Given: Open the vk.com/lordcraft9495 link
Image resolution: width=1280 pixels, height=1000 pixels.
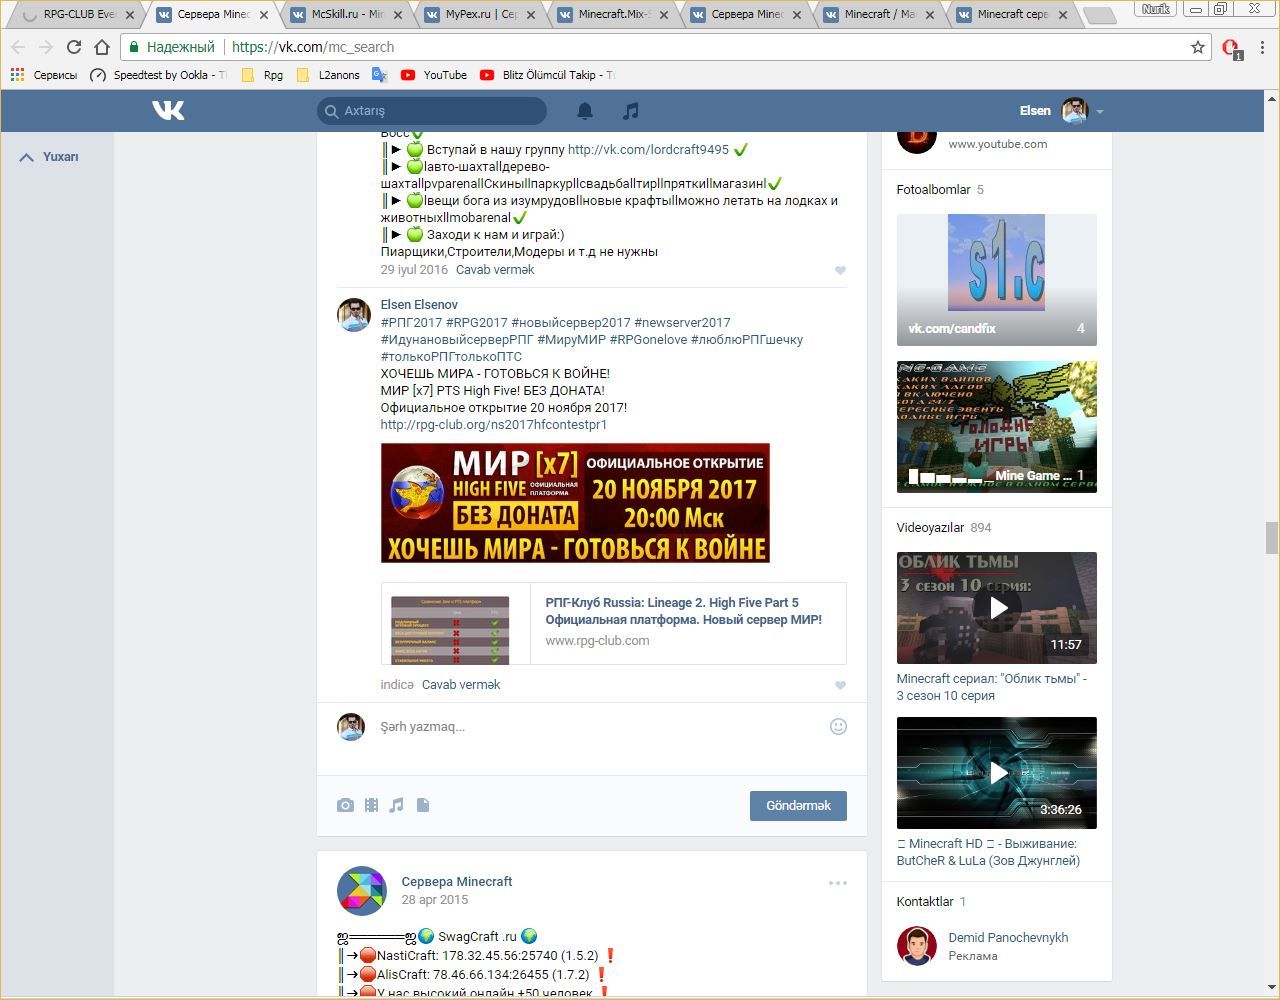Looking at the screenshot, I should point(648,150).
